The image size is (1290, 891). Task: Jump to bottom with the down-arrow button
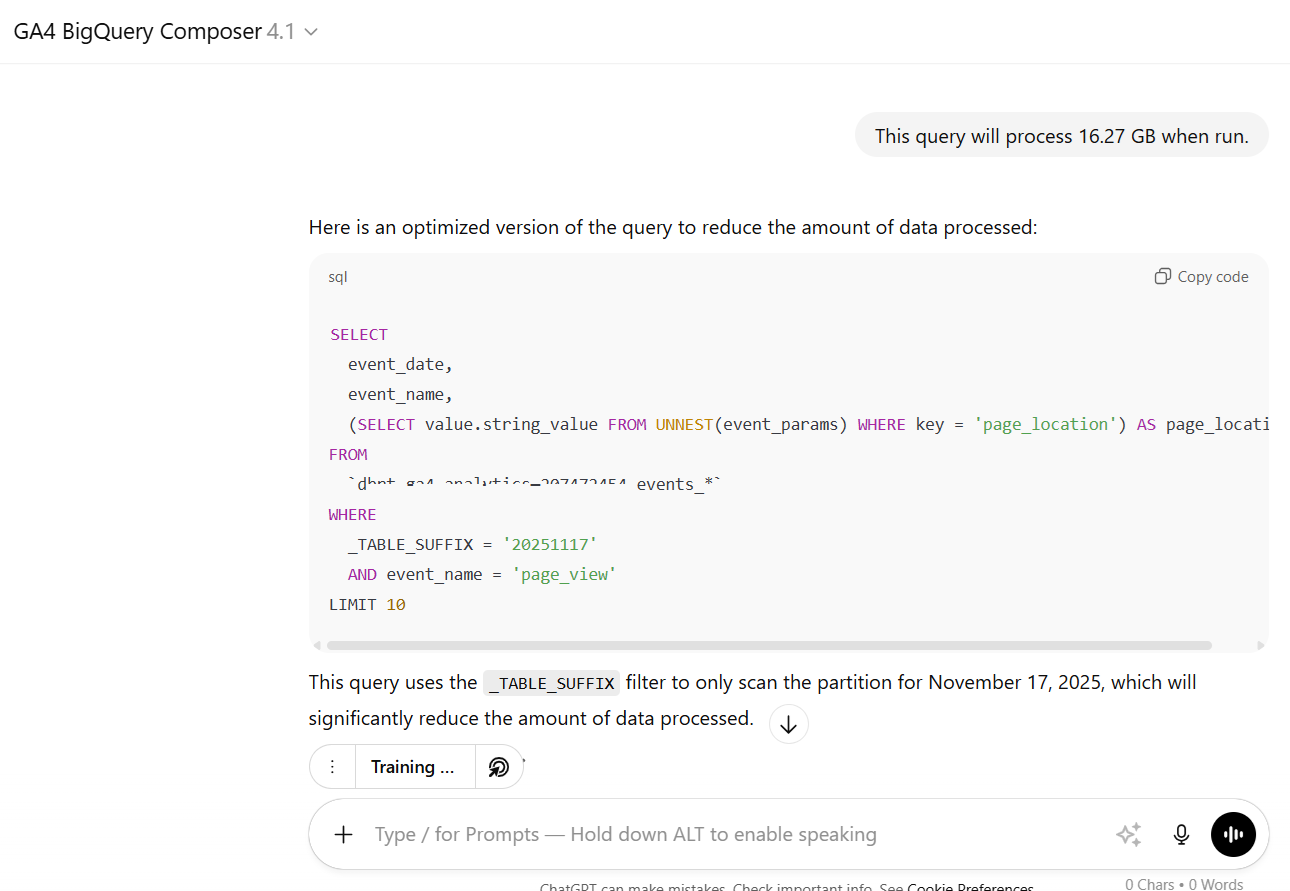pos(788,725)
